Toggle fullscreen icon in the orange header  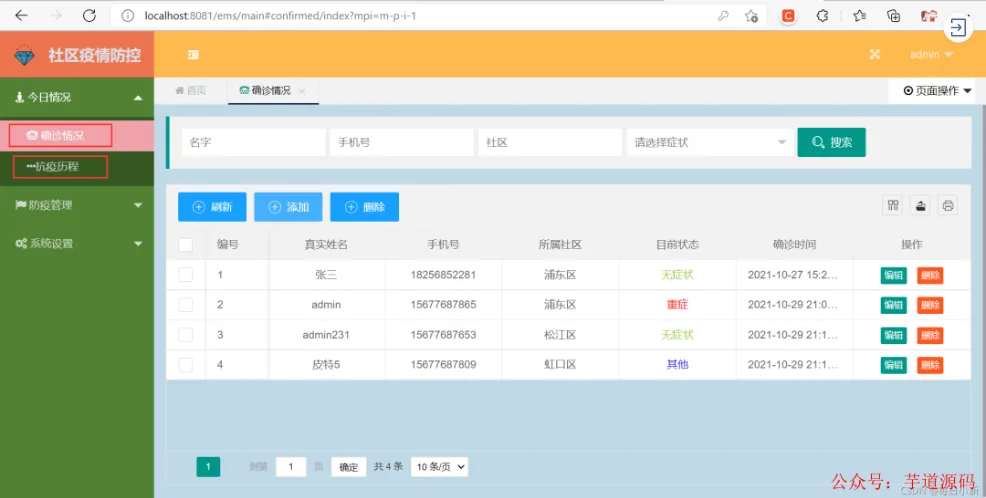point(874,55)
